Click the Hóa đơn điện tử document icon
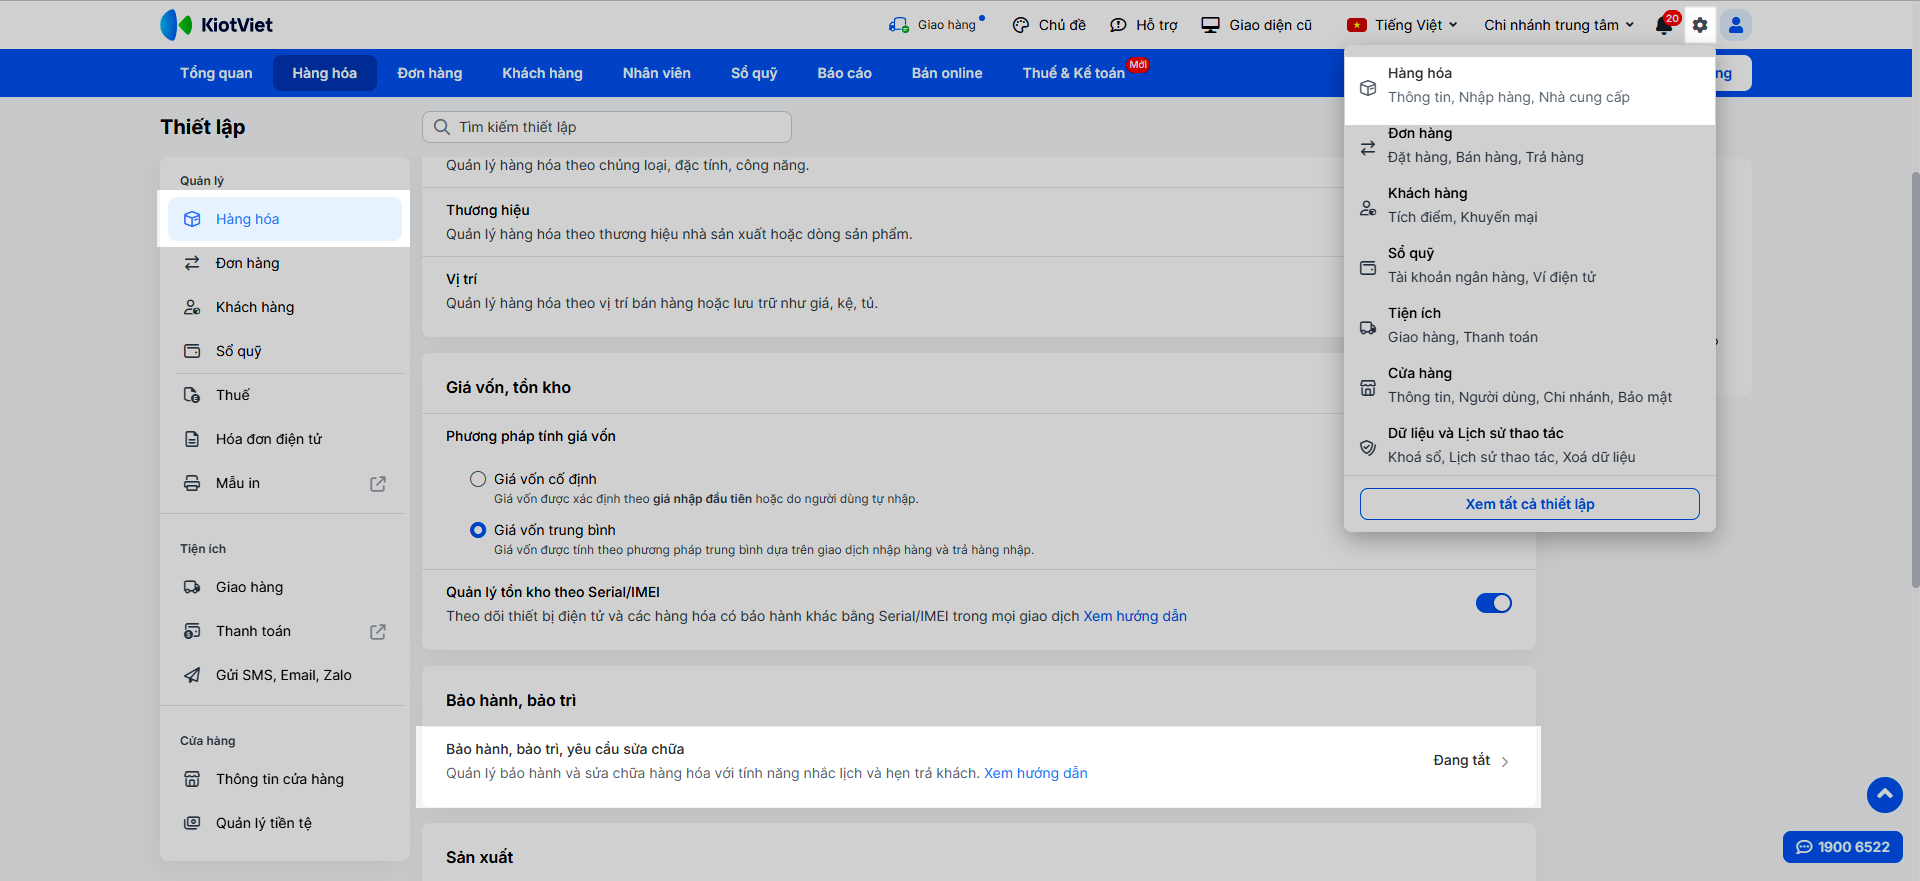This screenshot has height=881, width=1920. click(192, 439)
